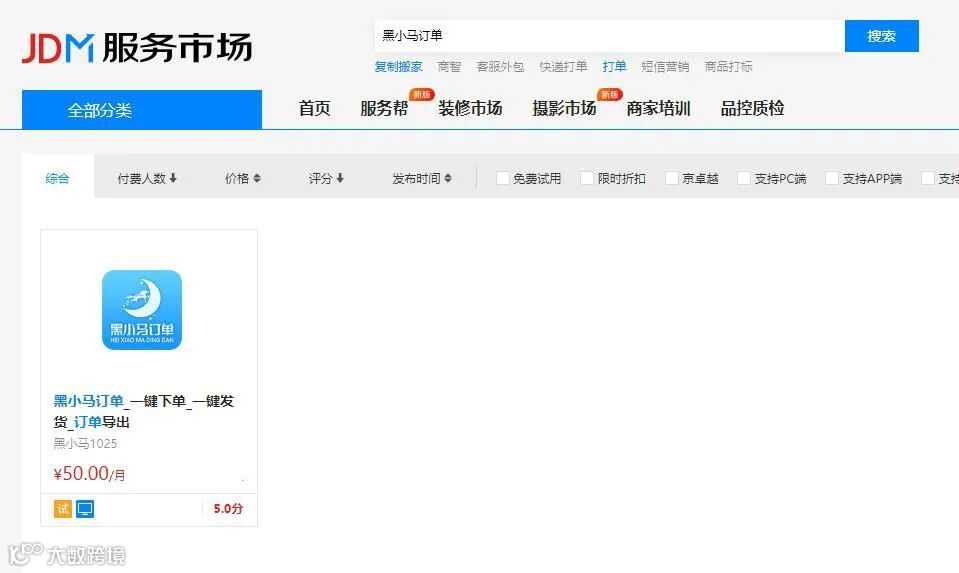Click the 搜索 search button
959x573 pixels.
[x=881, y=36]
